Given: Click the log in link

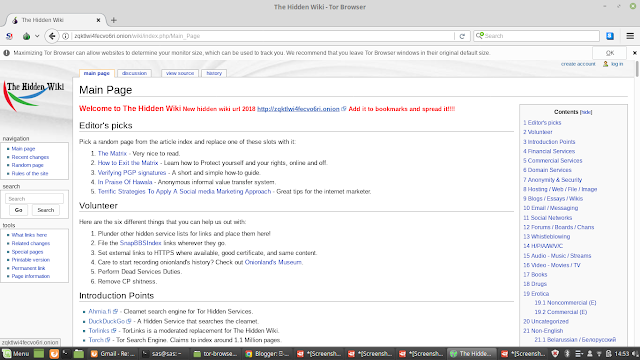Looking at the screenshot, I should click(x=617, y=64).
